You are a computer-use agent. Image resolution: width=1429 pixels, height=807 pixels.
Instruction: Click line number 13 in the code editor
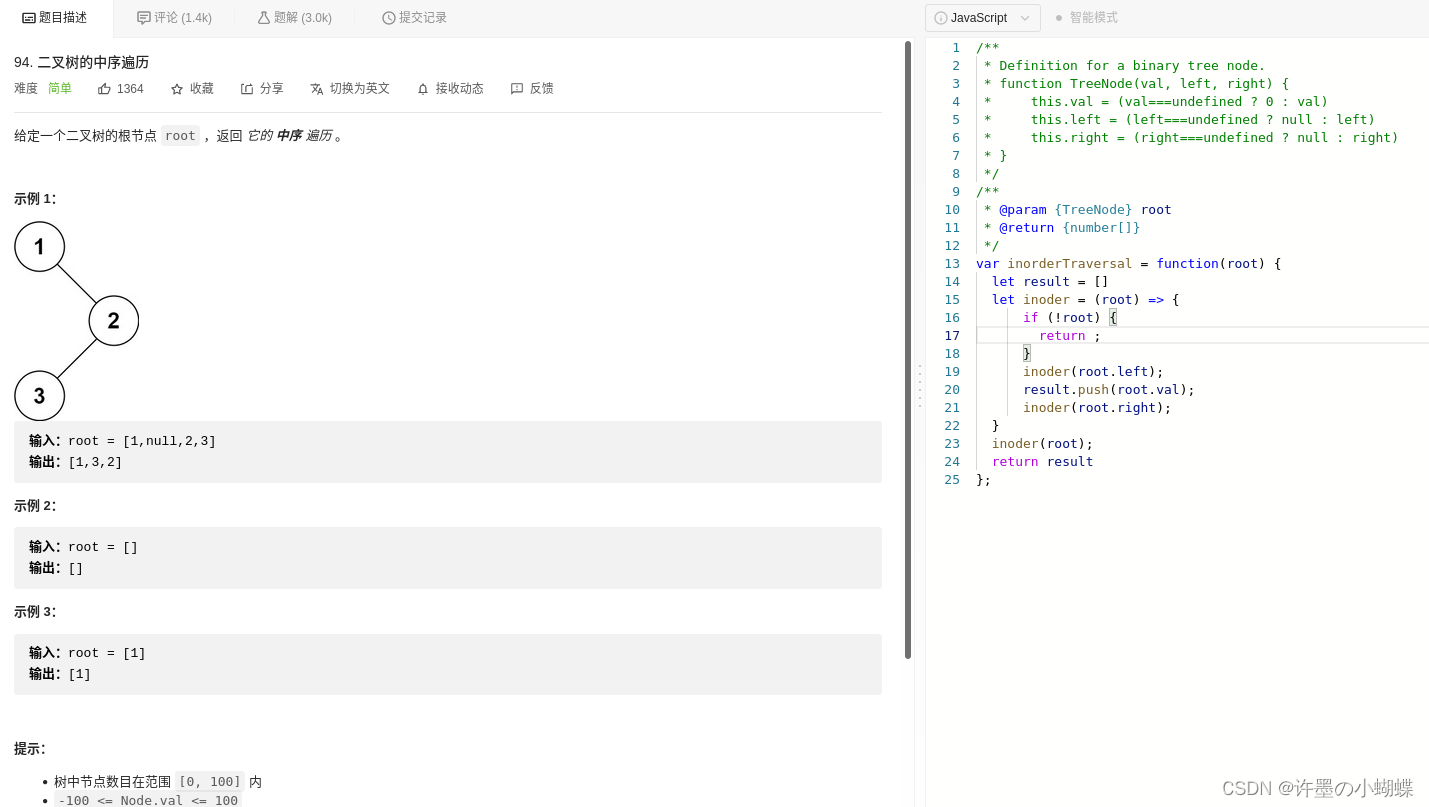(951, 263)
